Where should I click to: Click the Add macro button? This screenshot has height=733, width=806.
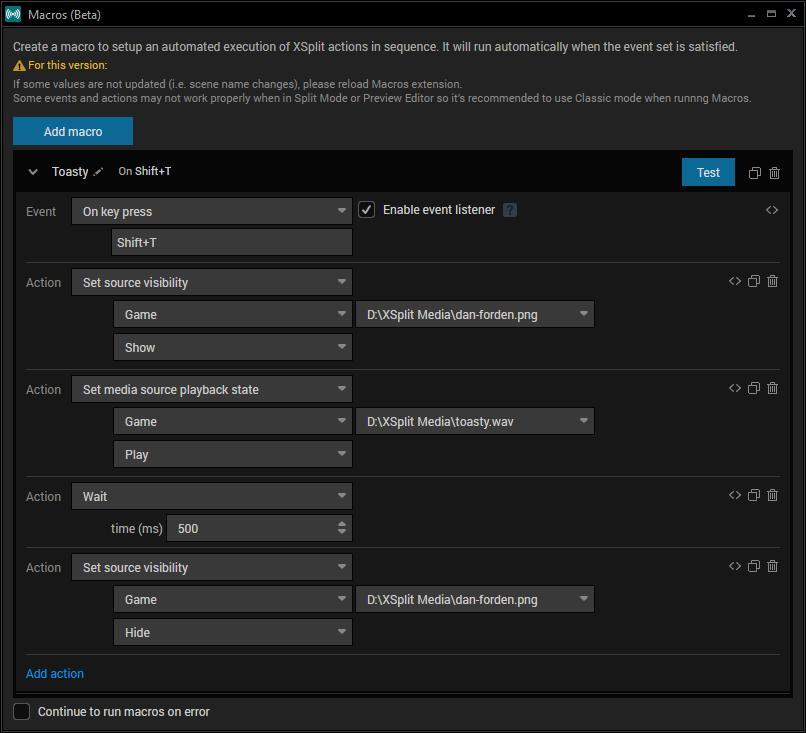[73, 131]
